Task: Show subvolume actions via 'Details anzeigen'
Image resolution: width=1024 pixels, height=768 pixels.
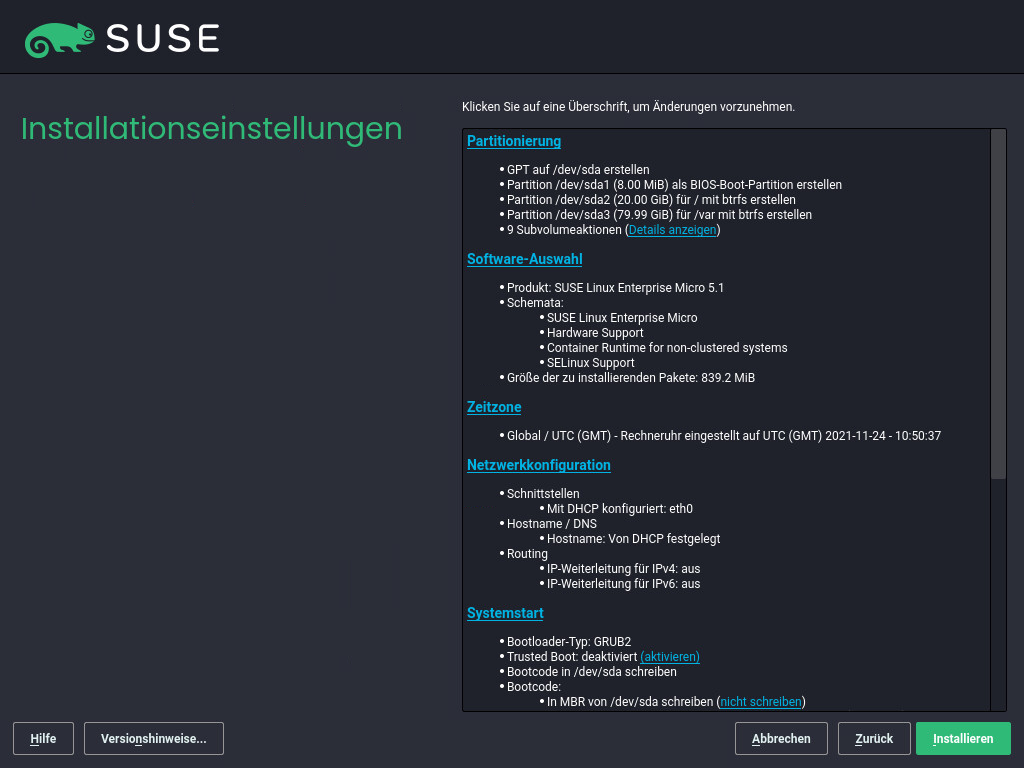Action: coord(672,229)
